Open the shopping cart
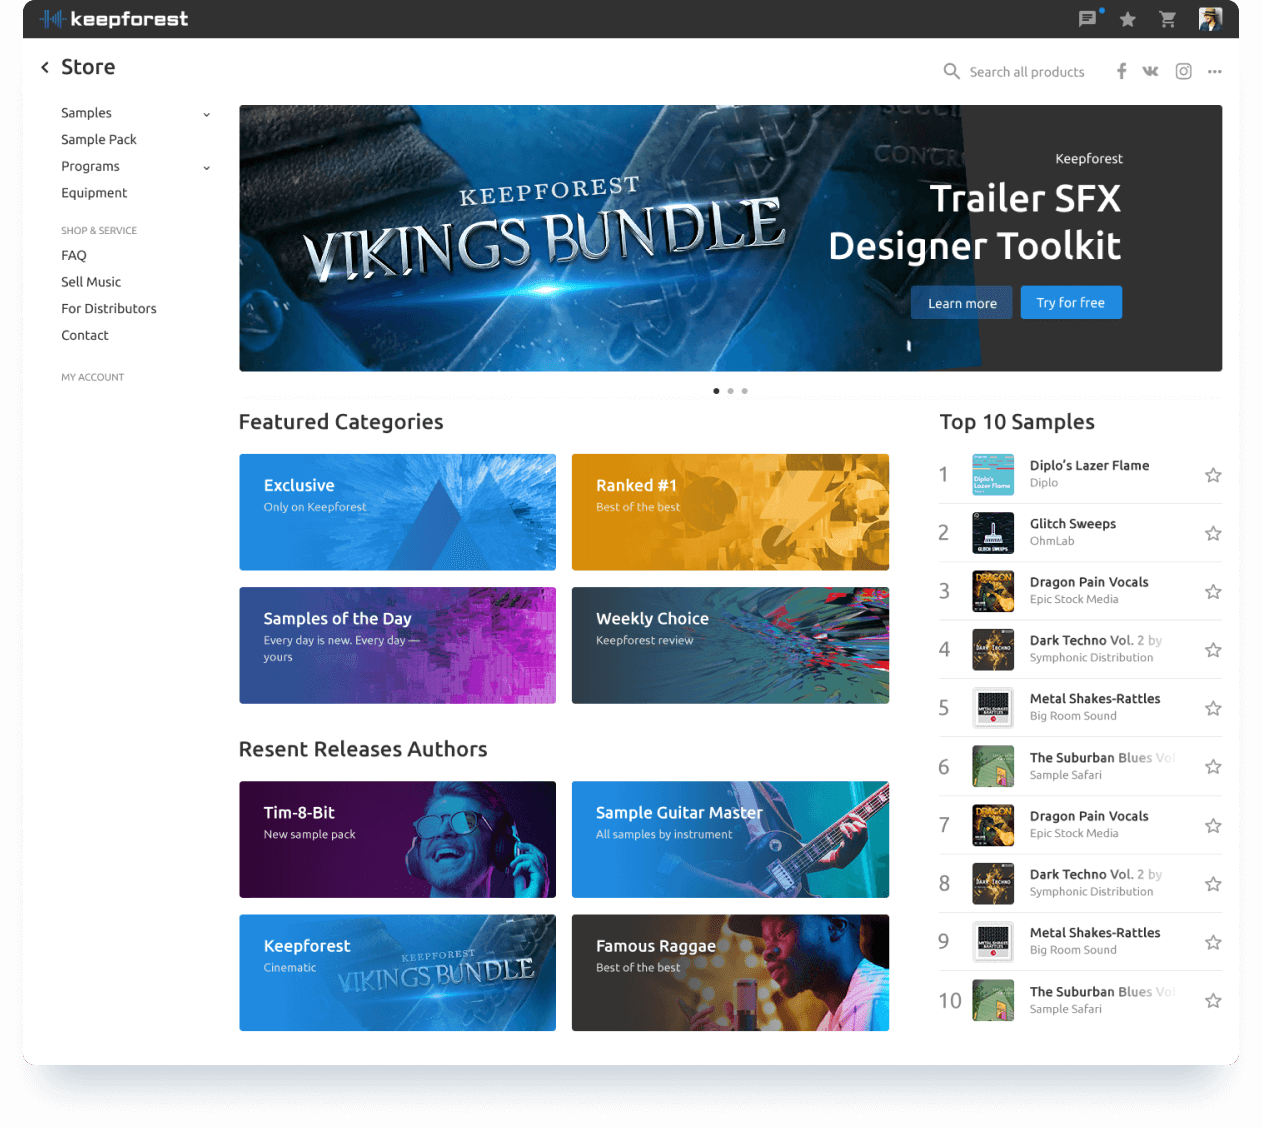The image size is (1262, 1128). 1167,19
